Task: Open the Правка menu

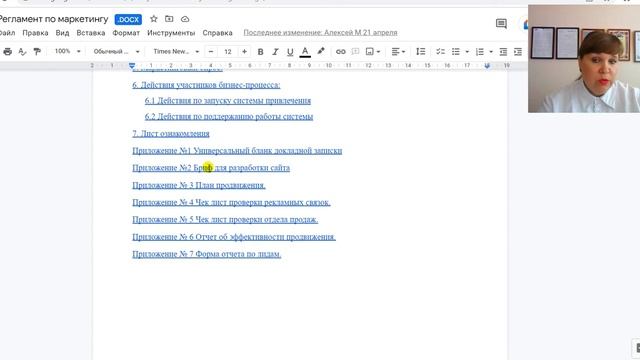Action: point(35,33)
